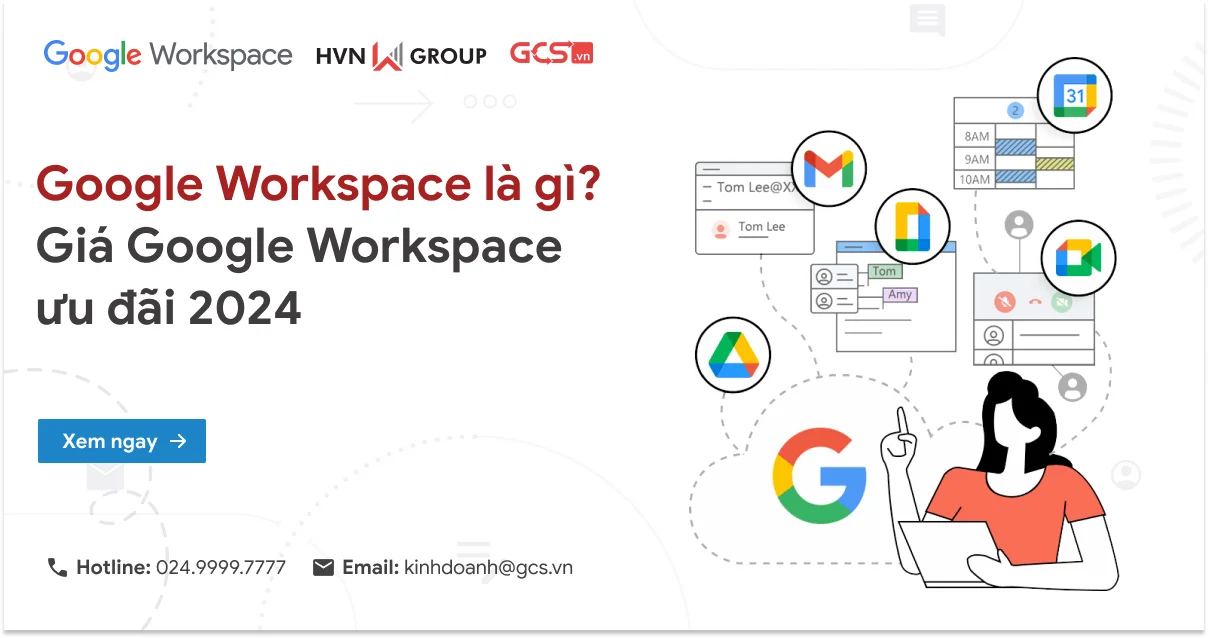Click the green camera icon in call window

click(x=1062, y=301)
